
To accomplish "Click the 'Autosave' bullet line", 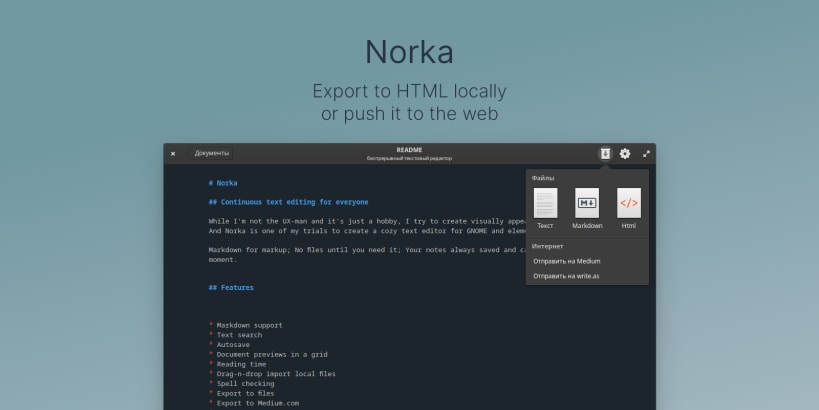I will (229, 345).
